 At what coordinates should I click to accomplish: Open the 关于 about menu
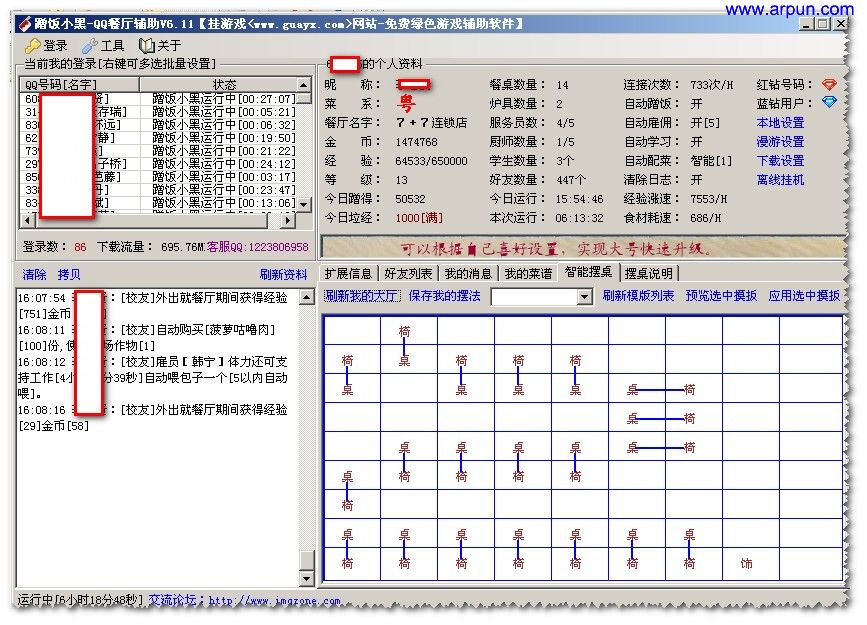coord(160,45)
